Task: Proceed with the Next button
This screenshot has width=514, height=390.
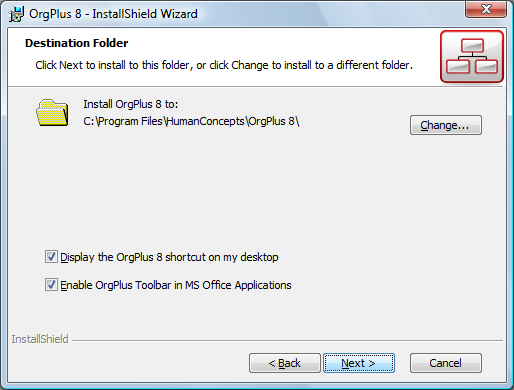Action: [359, 363]
